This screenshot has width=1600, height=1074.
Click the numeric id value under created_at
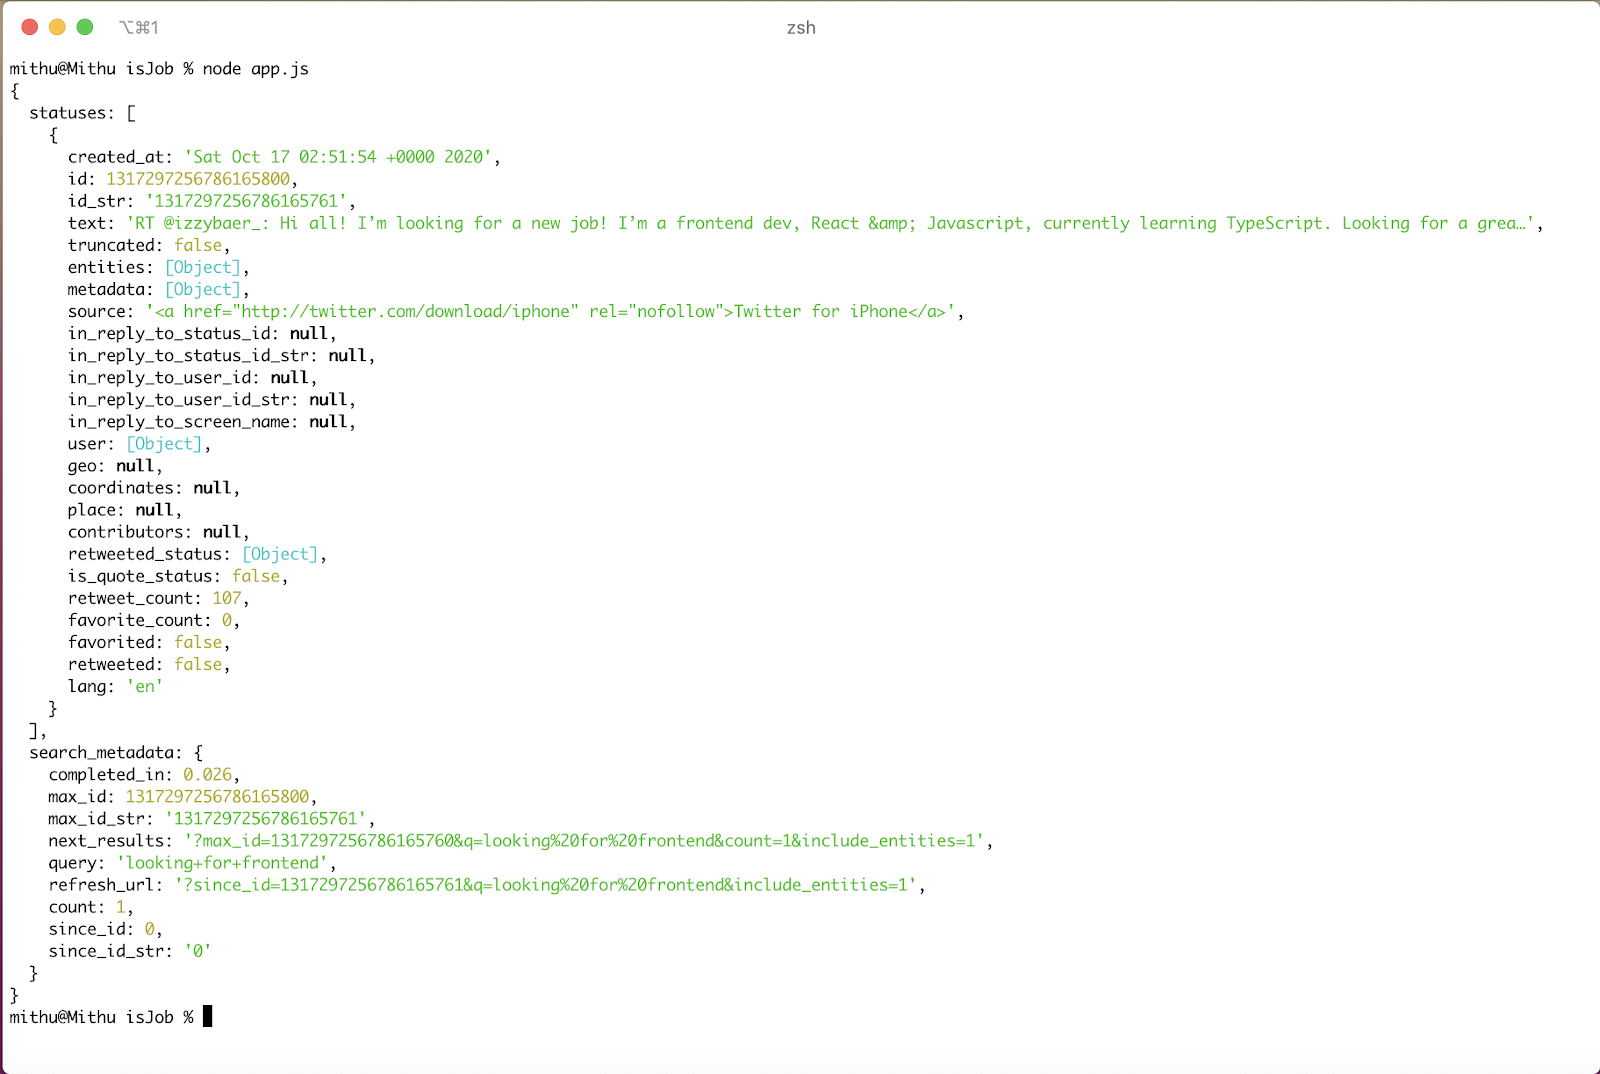198,179
